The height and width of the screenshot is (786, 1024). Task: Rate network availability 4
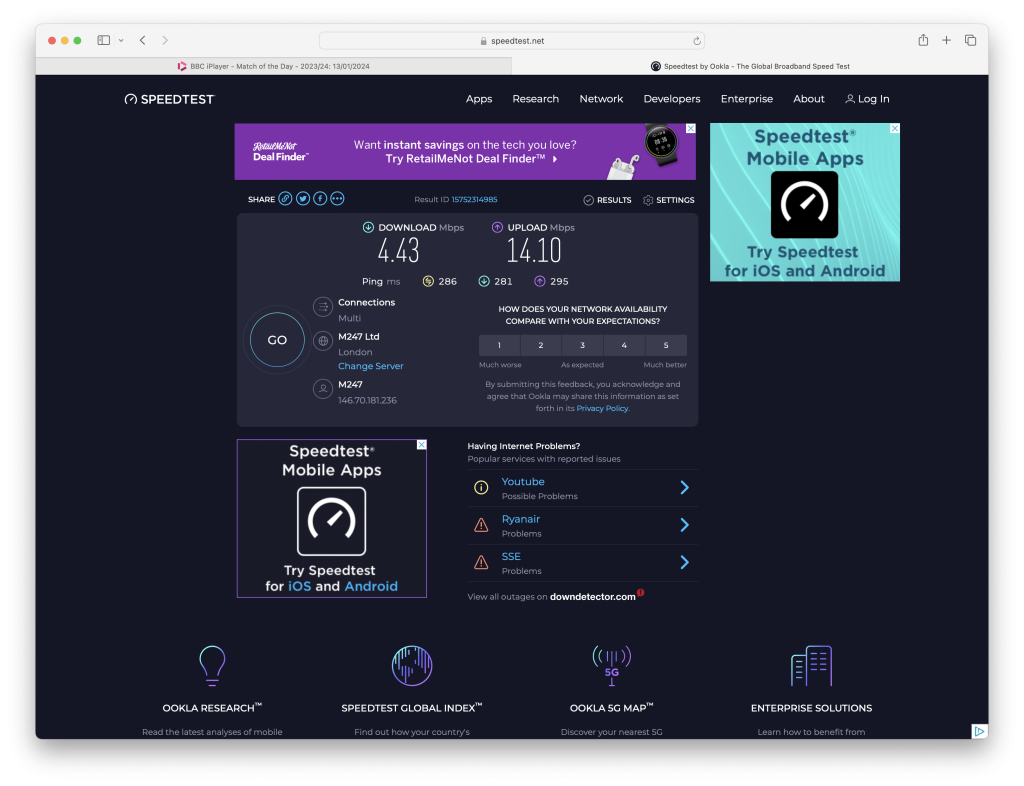tap(624, 345)
